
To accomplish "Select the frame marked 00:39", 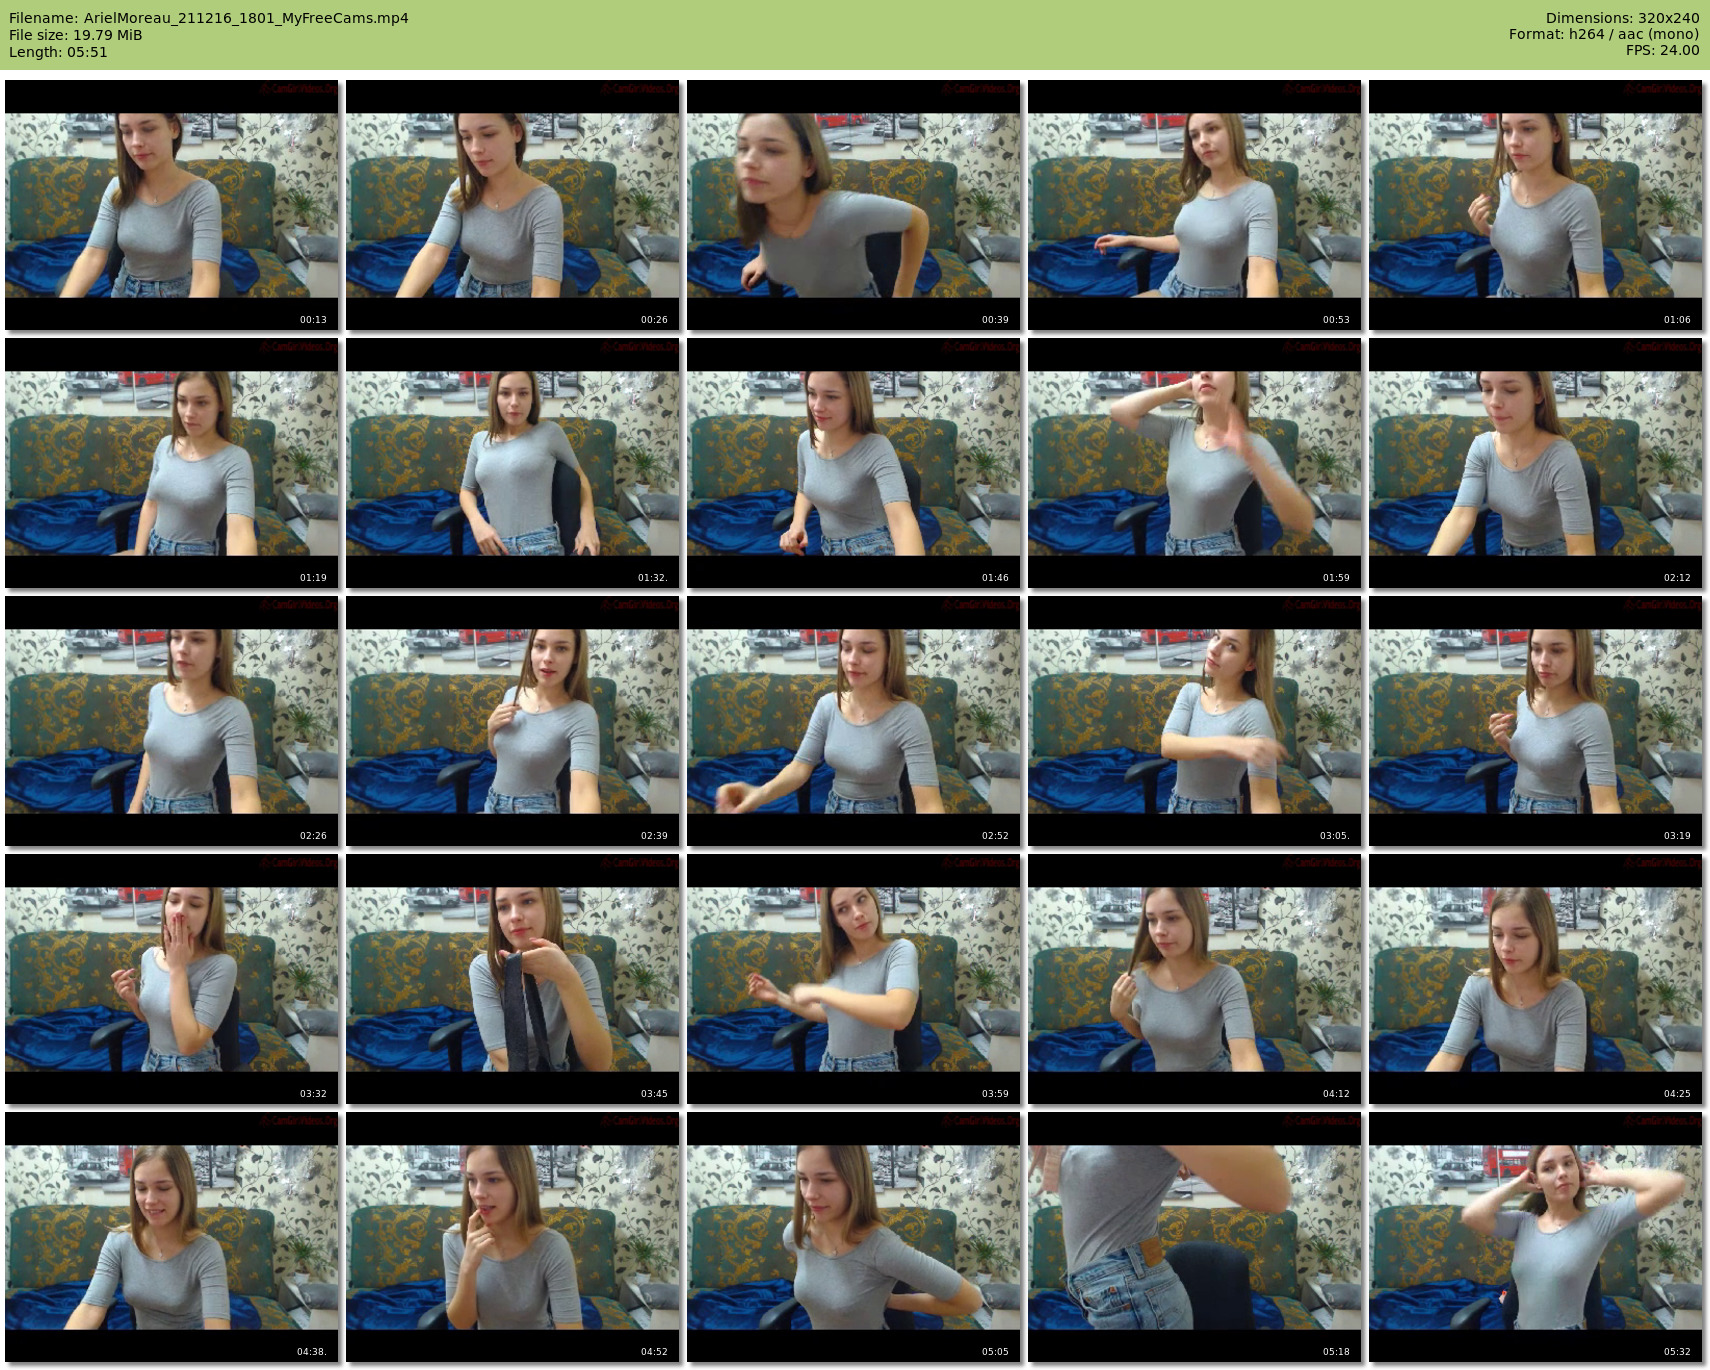I will coord(853,205).
